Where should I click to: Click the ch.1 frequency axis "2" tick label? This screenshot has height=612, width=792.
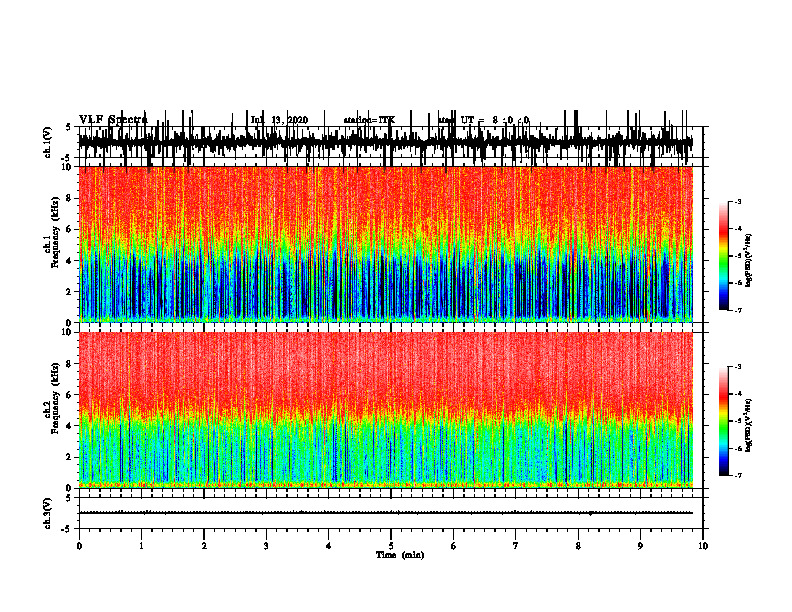click(70, 291)
